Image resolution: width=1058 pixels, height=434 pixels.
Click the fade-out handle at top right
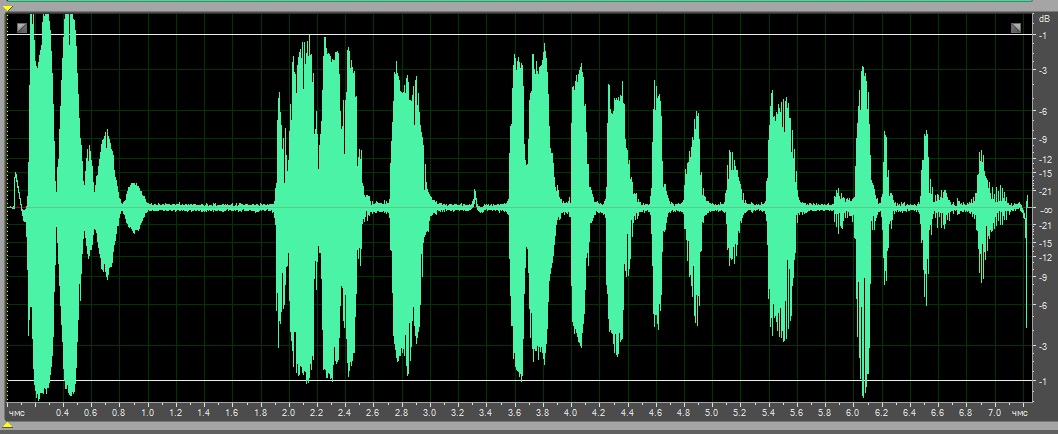[x=1016, y=28]
